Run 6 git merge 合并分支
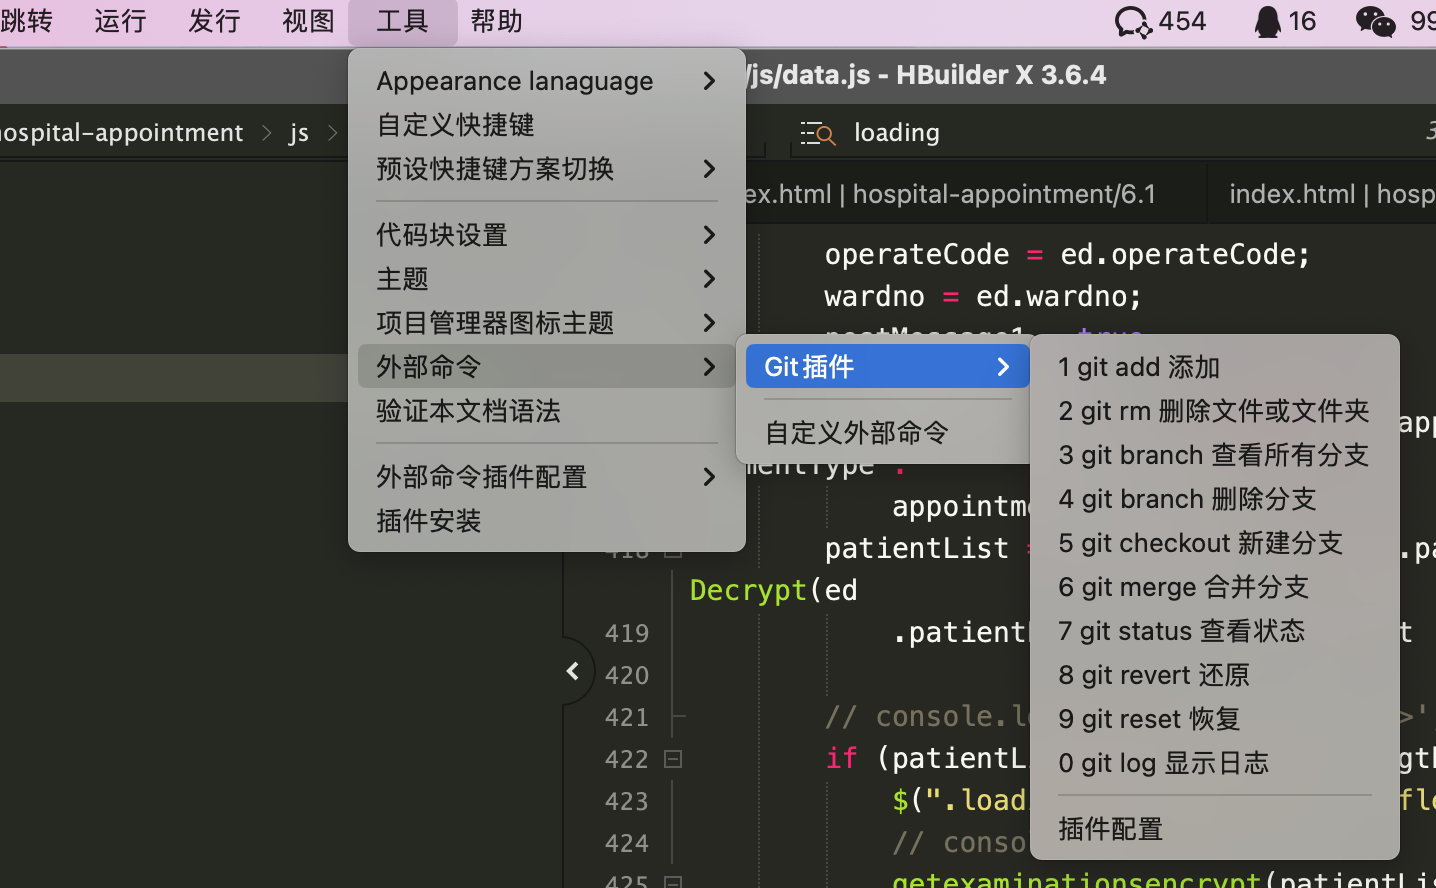 point(1215,587)
